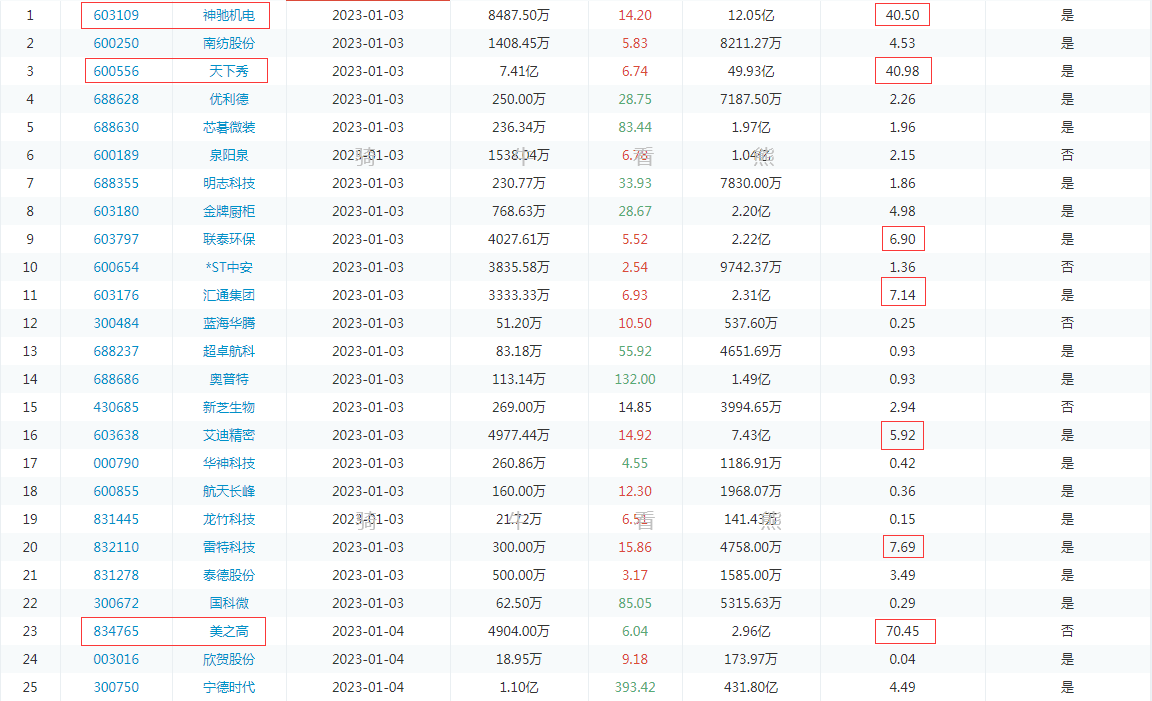Click the 49.93亿 value cell

[x=750, y=71]
